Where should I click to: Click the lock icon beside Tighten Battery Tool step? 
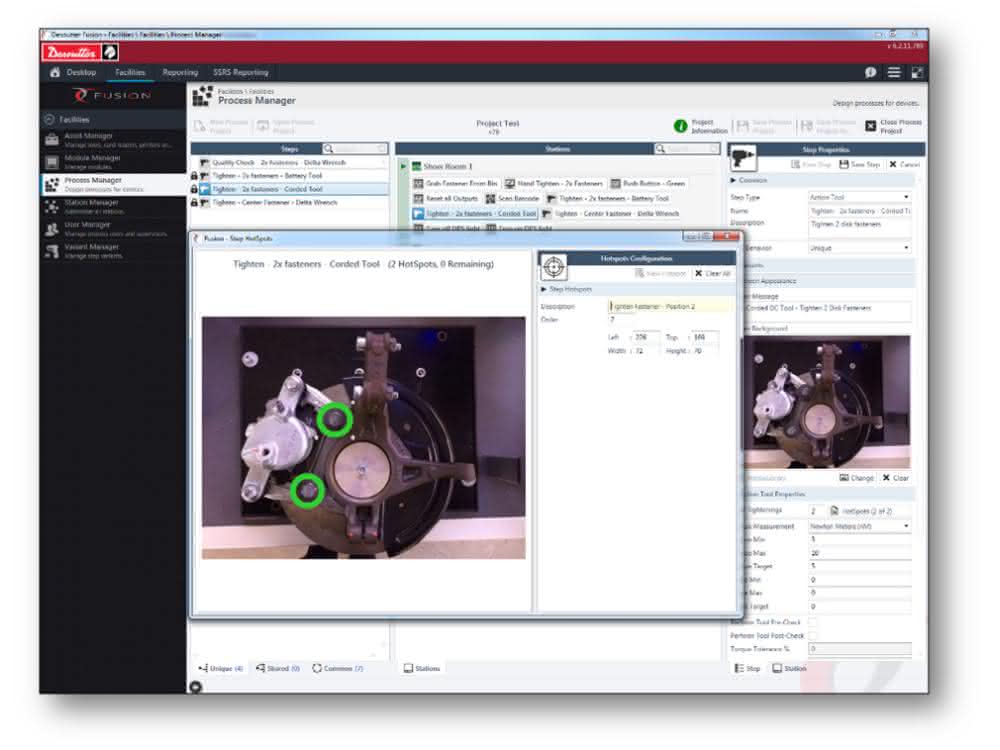tap(194, 176)
